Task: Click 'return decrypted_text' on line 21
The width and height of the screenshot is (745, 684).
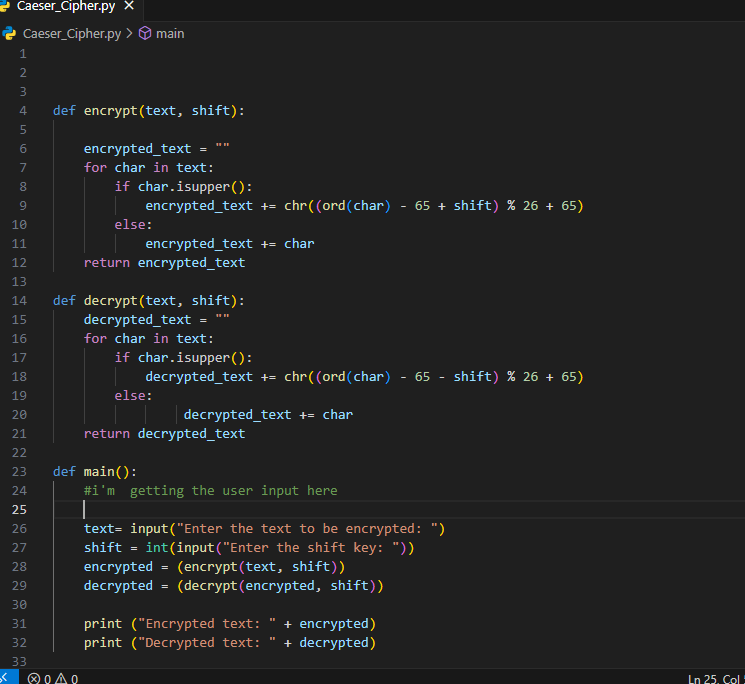Action: pos(164,434)
